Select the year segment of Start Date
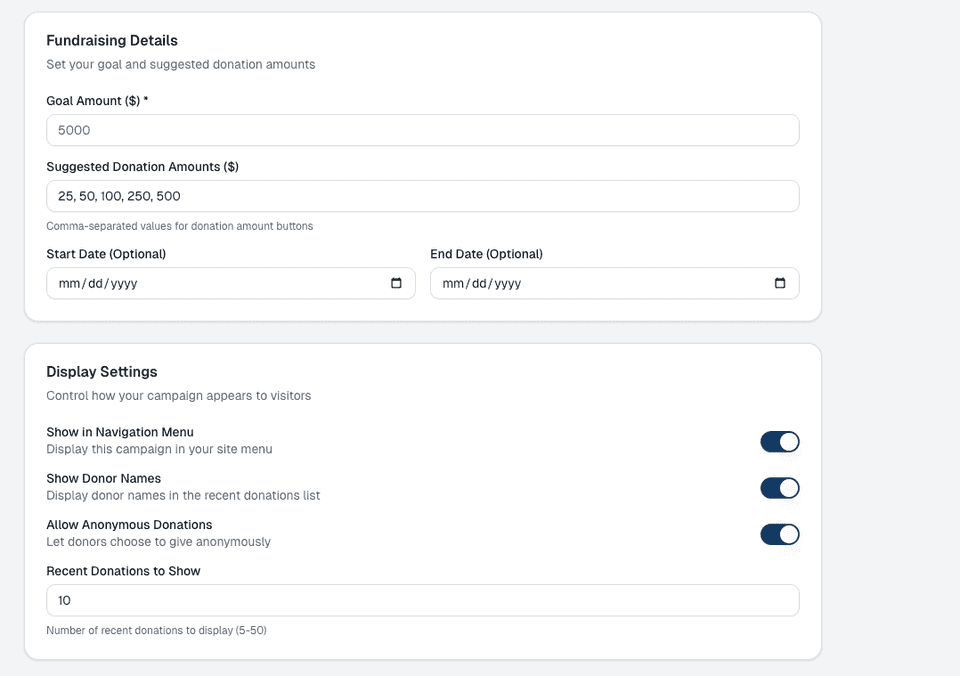This screenshot has width=960, height=676. click(124, 284)
